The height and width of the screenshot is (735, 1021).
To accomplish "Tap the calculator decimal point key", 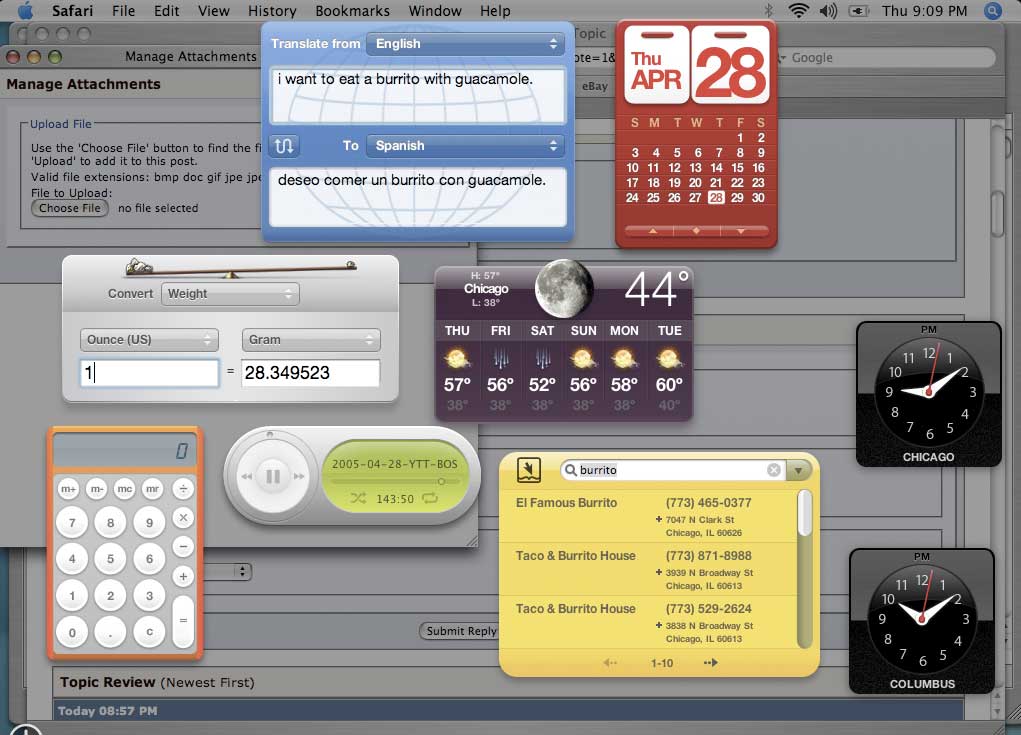I will (111, 631).
